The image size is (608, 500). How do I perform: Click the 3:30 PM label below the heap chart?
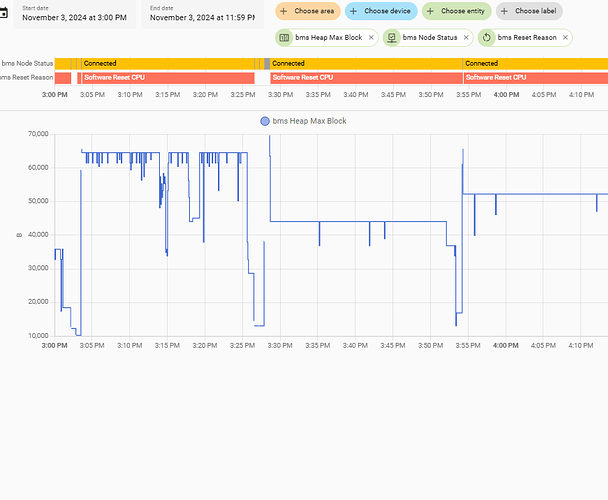tap(280, 346)
